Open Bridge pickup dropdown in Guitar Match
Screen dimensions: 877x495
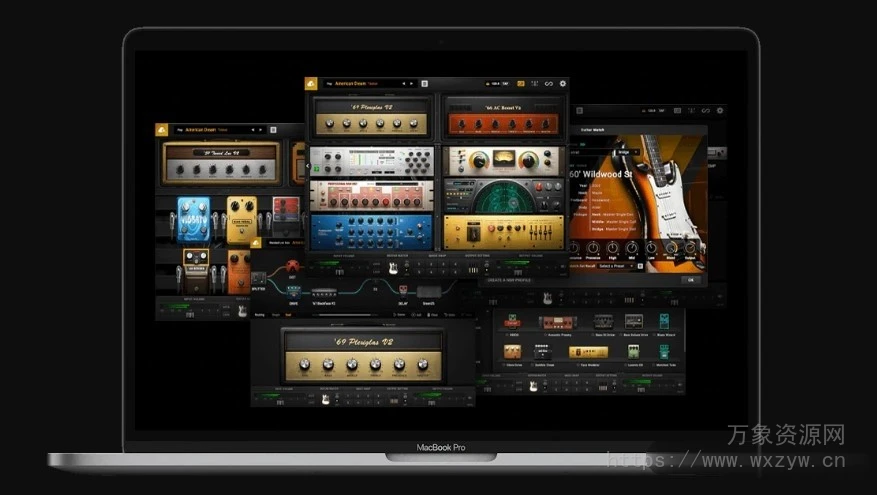pyautogui.click(x=628, y=152)
